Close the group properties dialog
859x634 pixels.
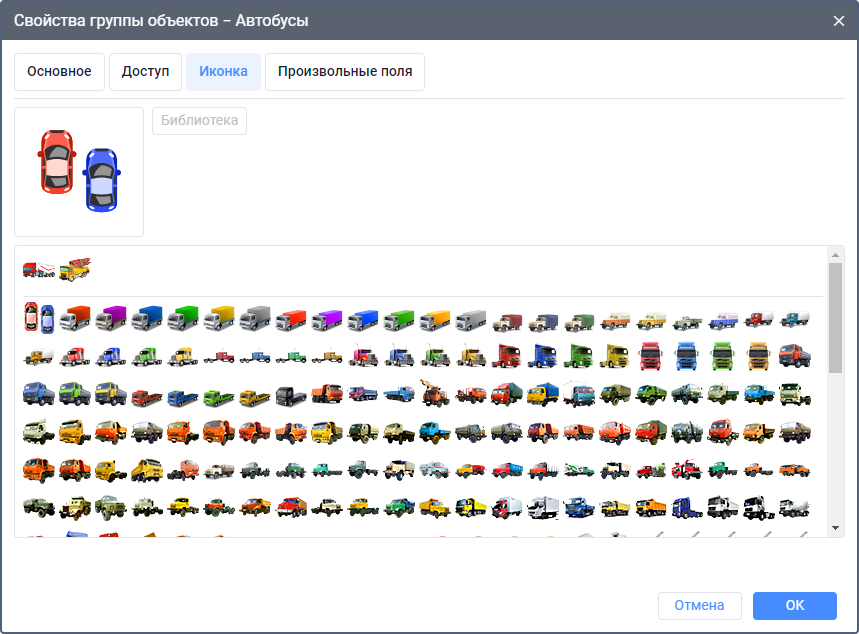839,21
